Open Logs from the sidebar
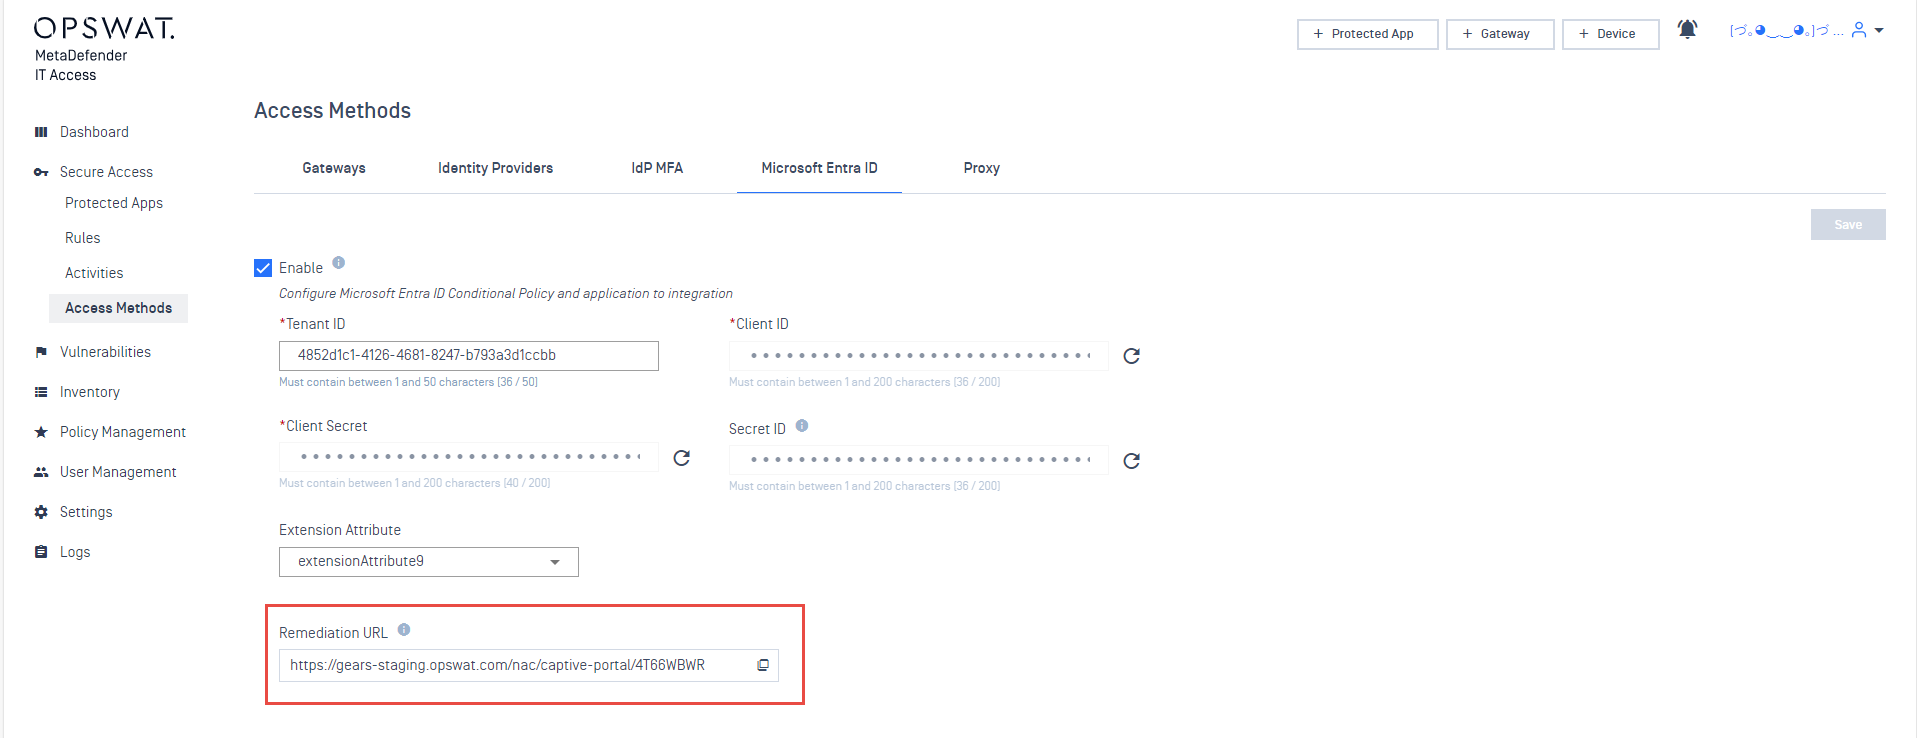This screenshot has width=1917, height=738. pos(75,552)
